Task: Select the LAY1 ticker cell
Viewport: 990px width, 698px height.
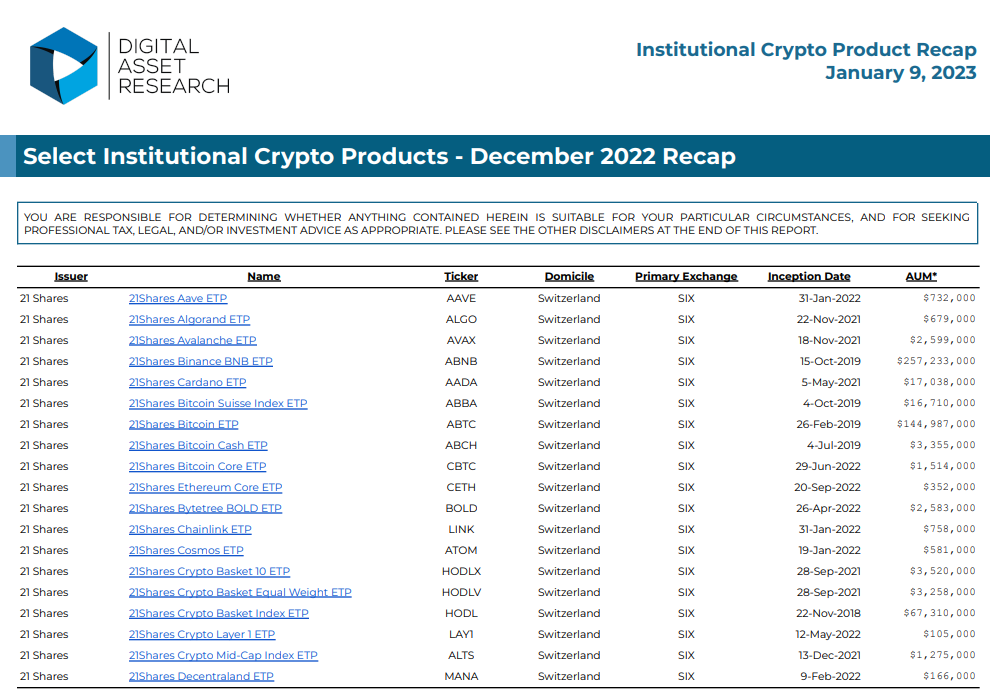Action: tap(461, 634)
